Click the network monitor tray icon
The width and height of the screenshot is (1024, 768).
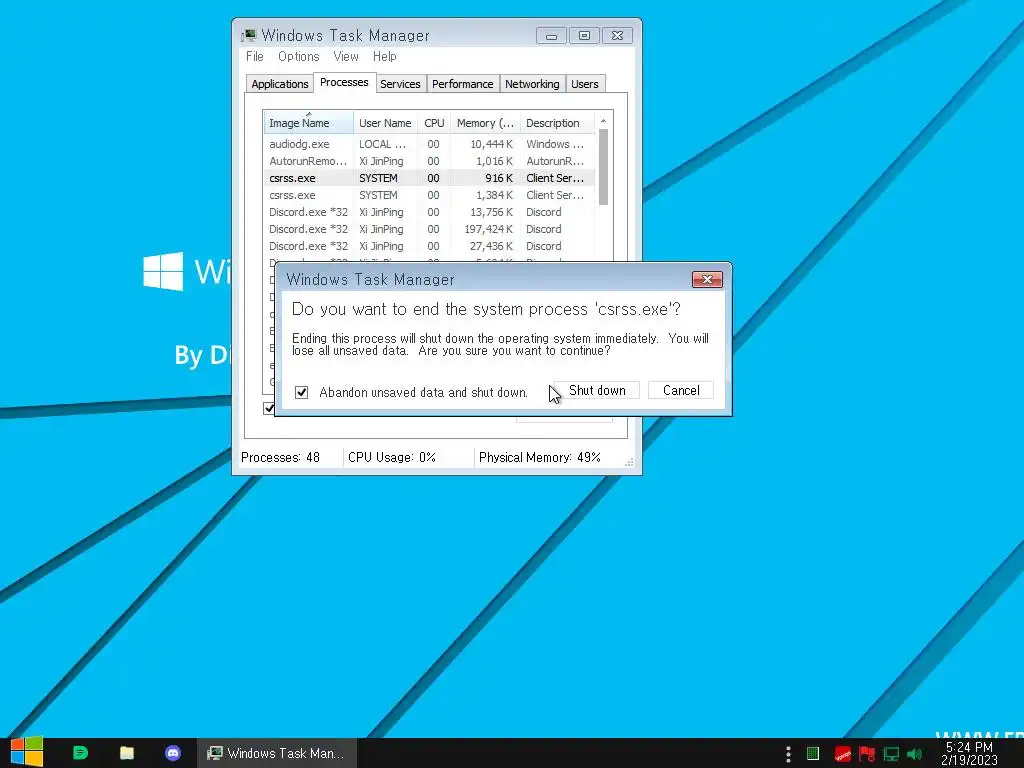[x=891, y=754]
